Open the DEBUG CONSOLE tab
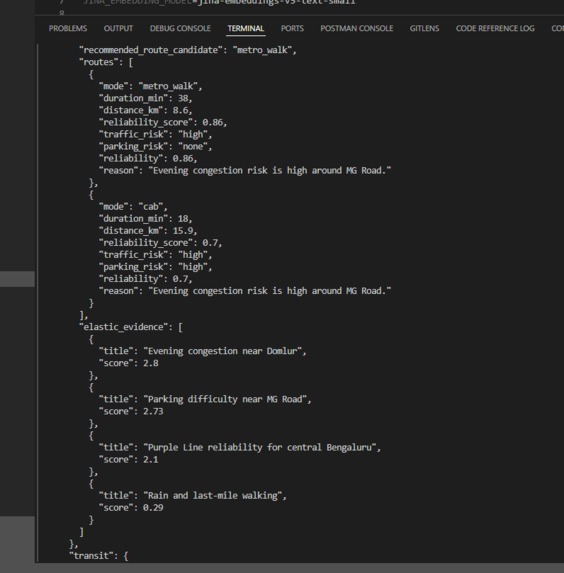Screen dimensions: 564x573 180,29
